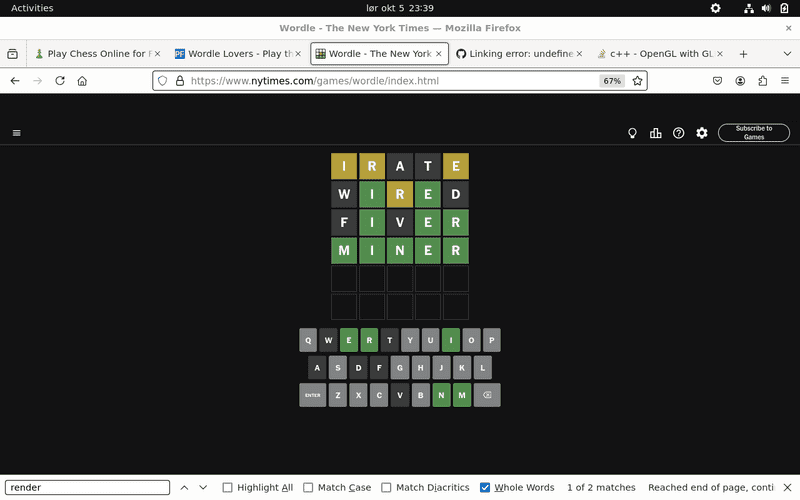This screenshot has height=500, width=800.
Task: Switch to Wordle Lovers tab
Action: tap(237, 54)
